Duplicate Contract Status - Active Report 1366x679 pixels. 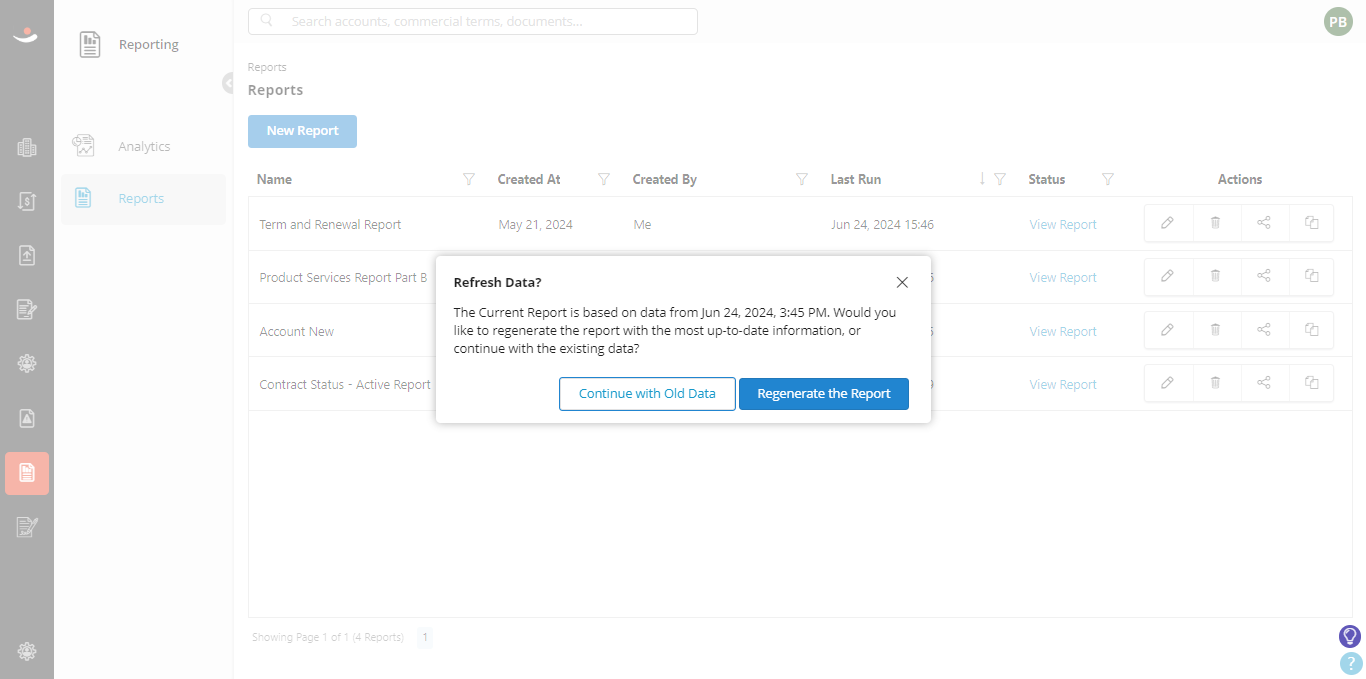[x=1312, y=383]
